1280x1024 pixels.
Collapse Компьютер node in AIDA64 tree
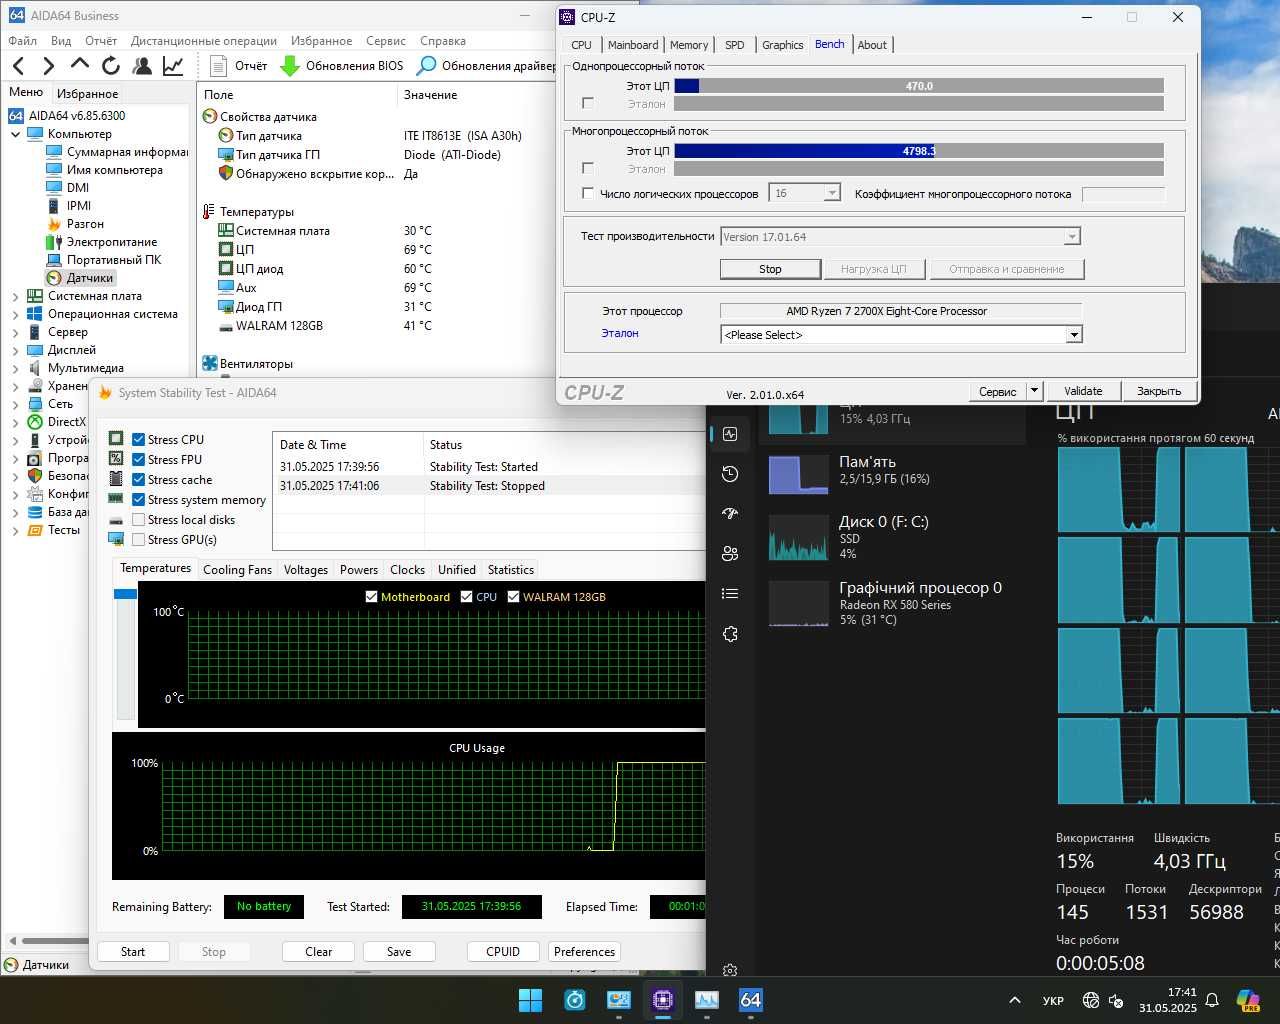pos(15,134)
